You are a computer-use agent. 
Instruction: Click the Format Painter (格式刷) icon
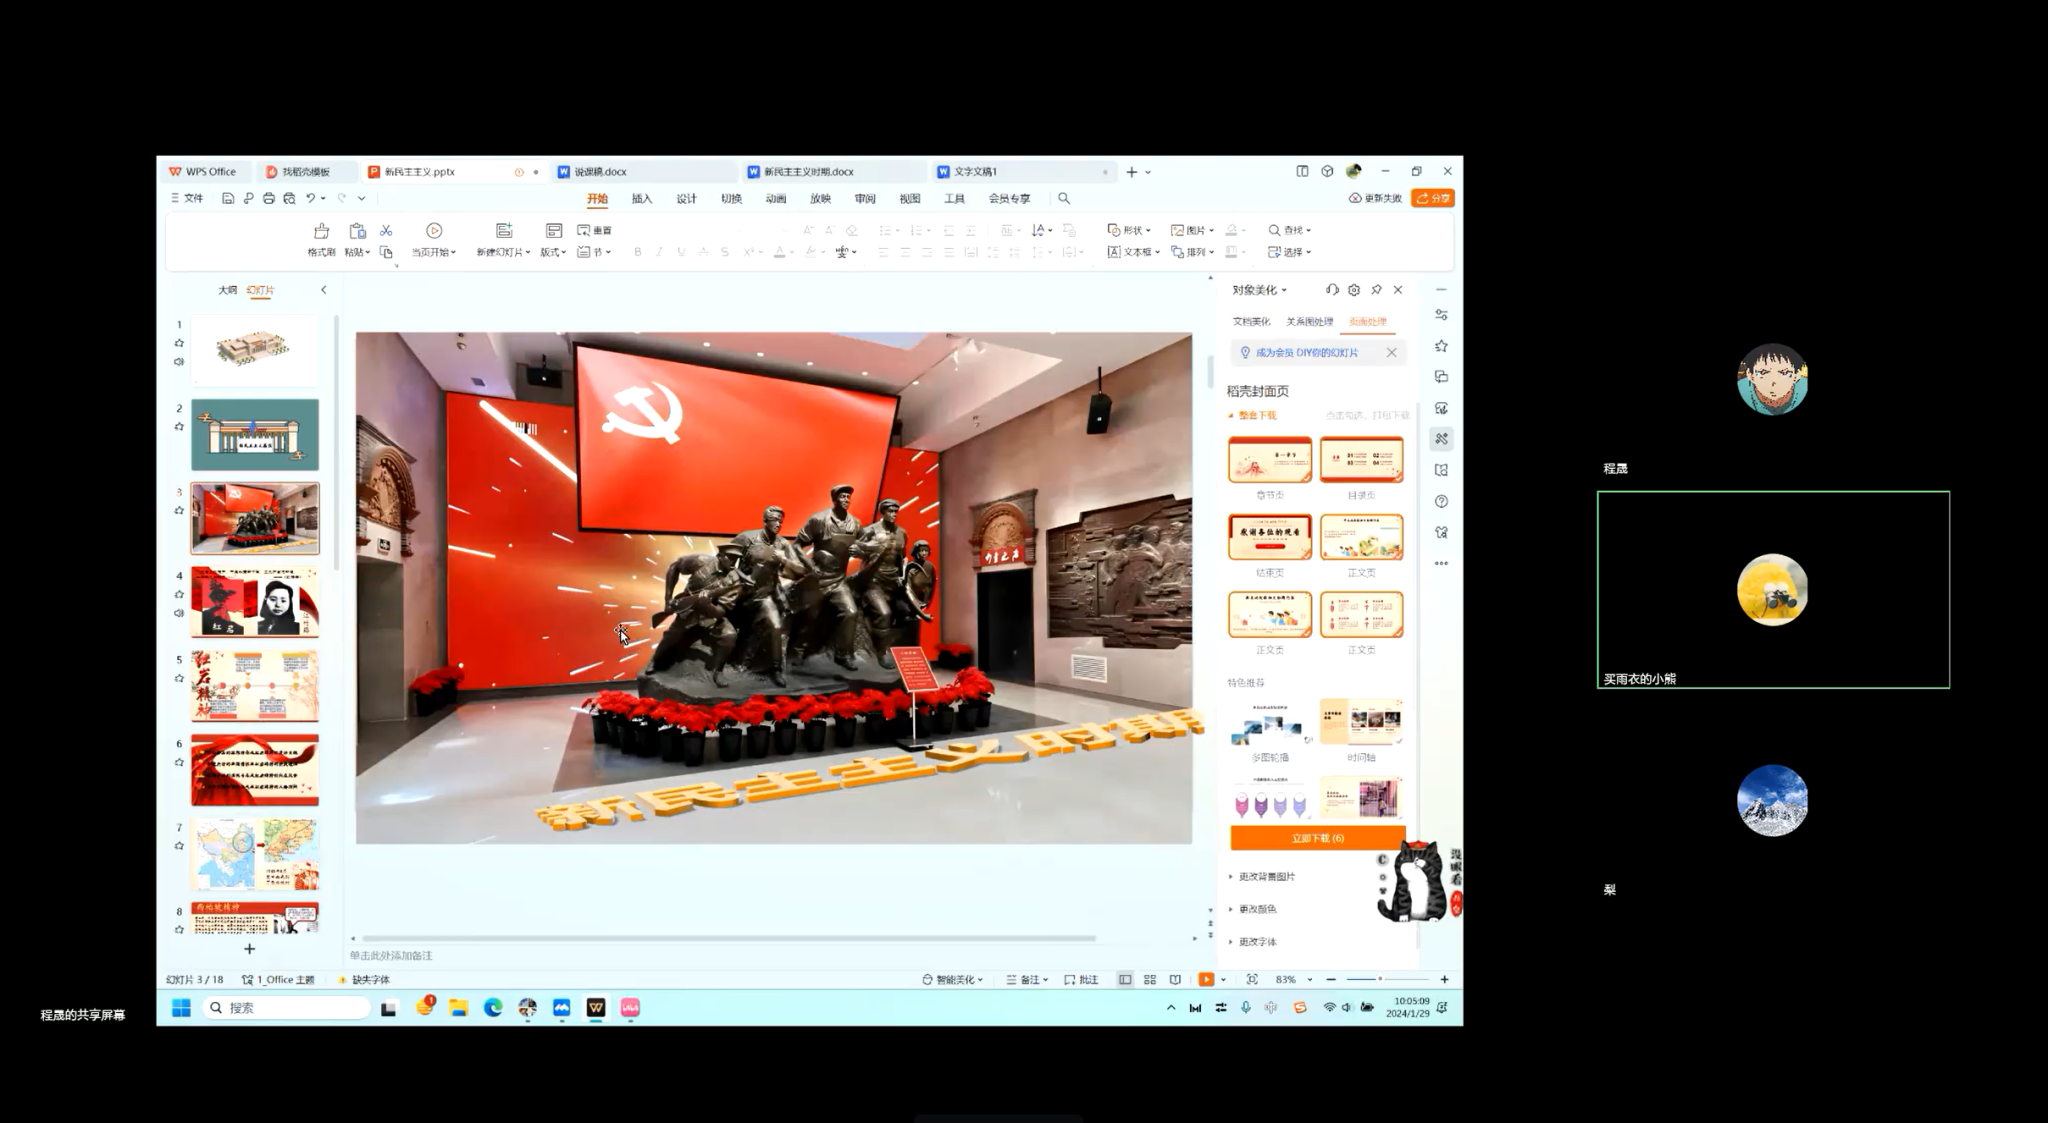point(321,231)
